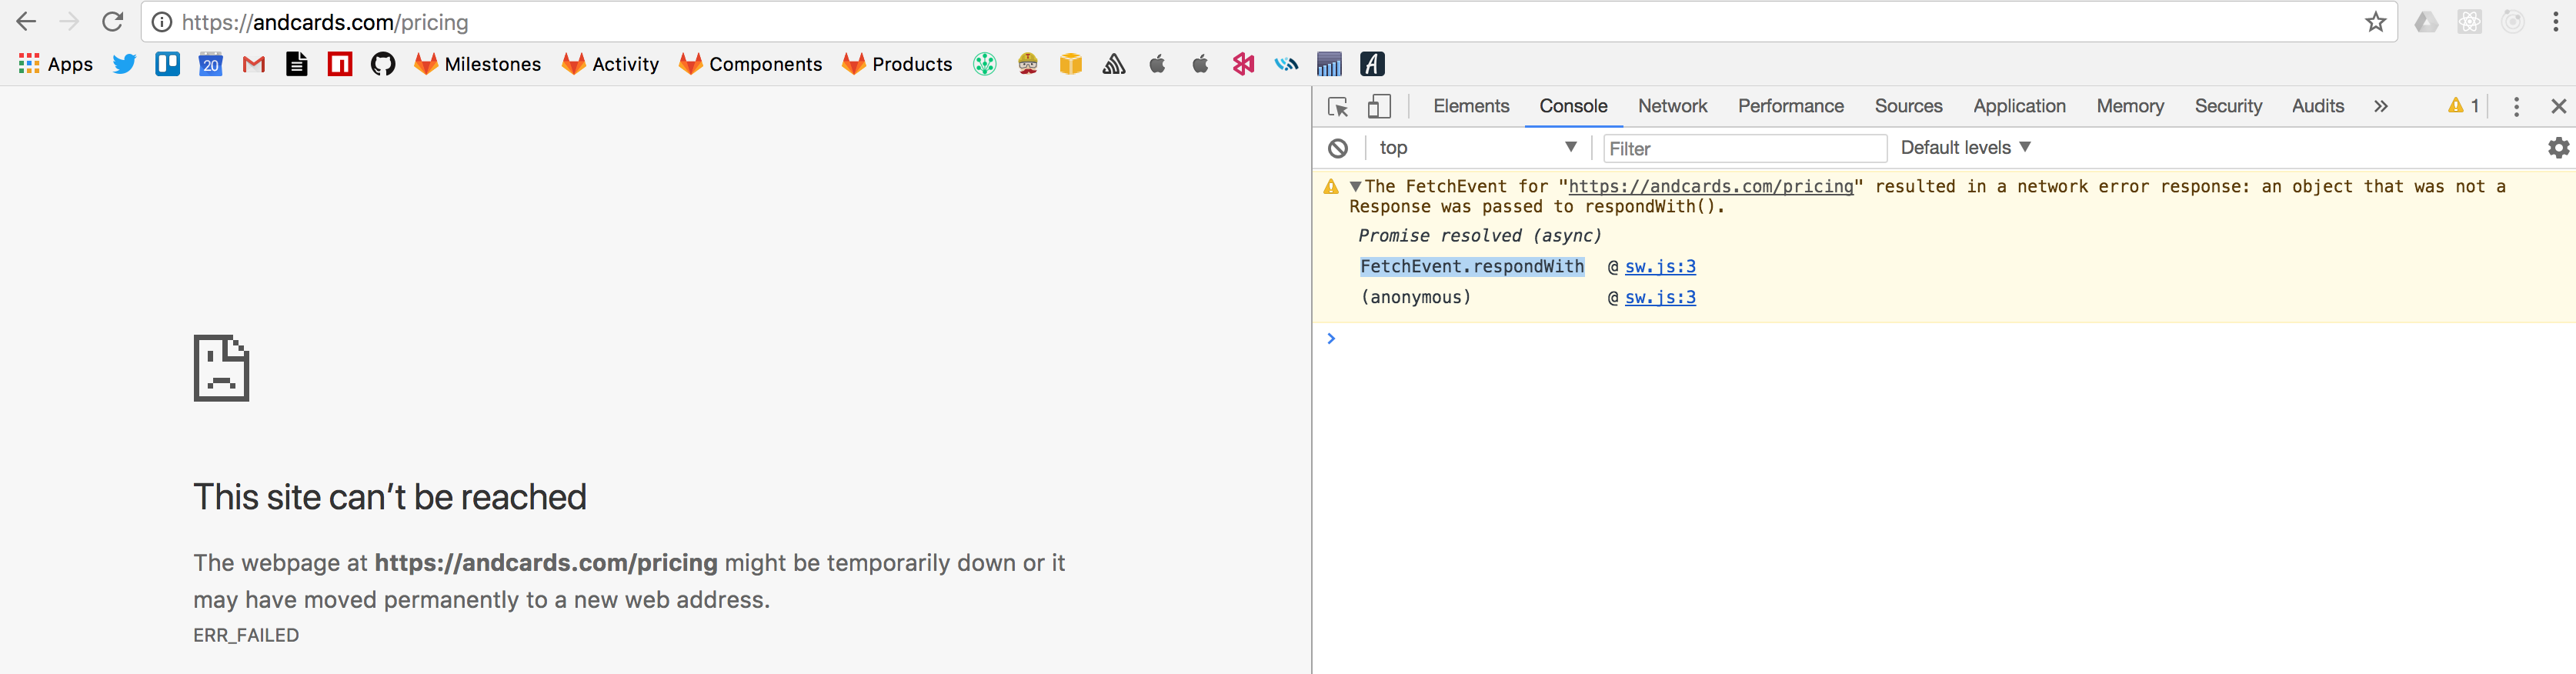Click the highlighted FetchEvent.respondWith text
Image resolution: width=2576 pixels, height=674 pixels.
1472,266
